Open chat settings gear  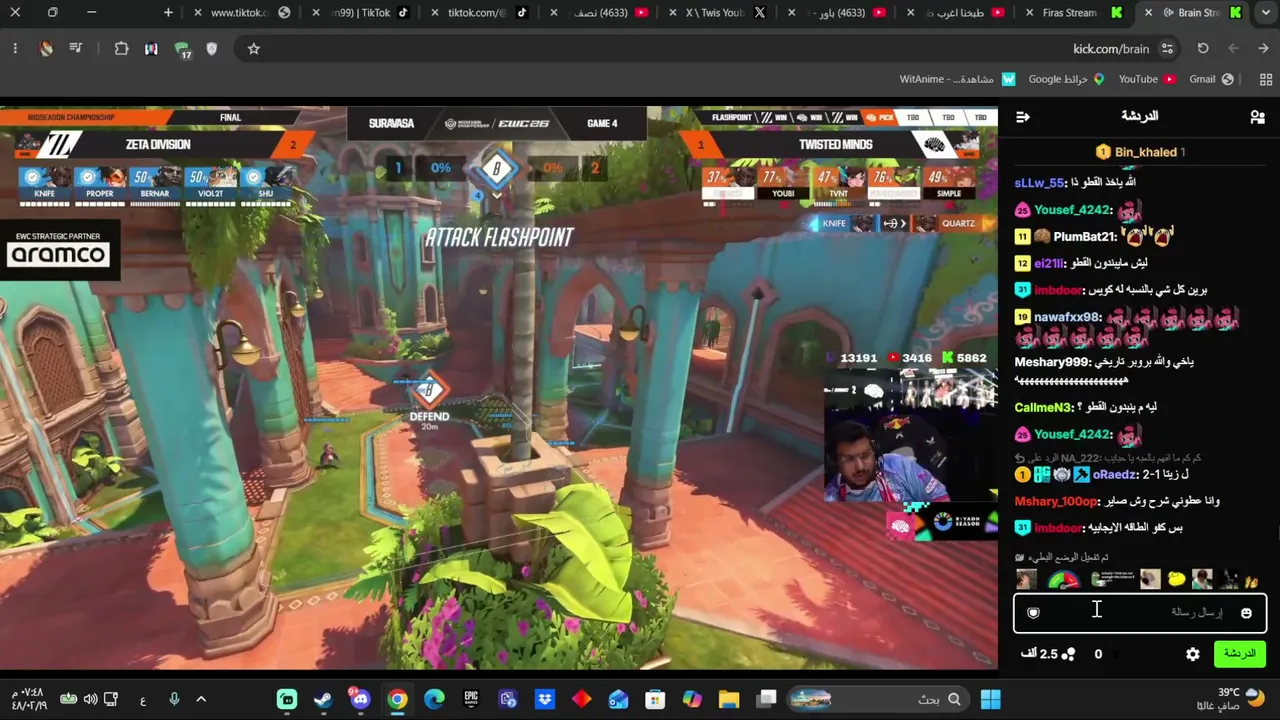[1193, 654]
